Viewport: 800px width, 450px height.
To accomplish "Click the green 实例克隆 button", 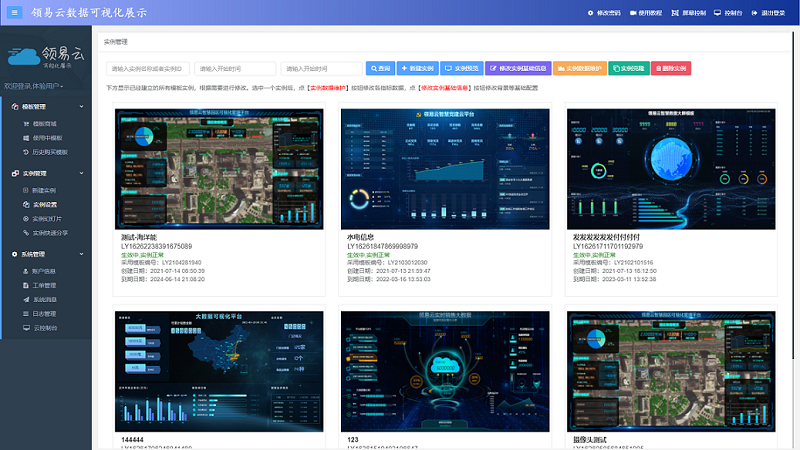I will click(x=629, y=68).
